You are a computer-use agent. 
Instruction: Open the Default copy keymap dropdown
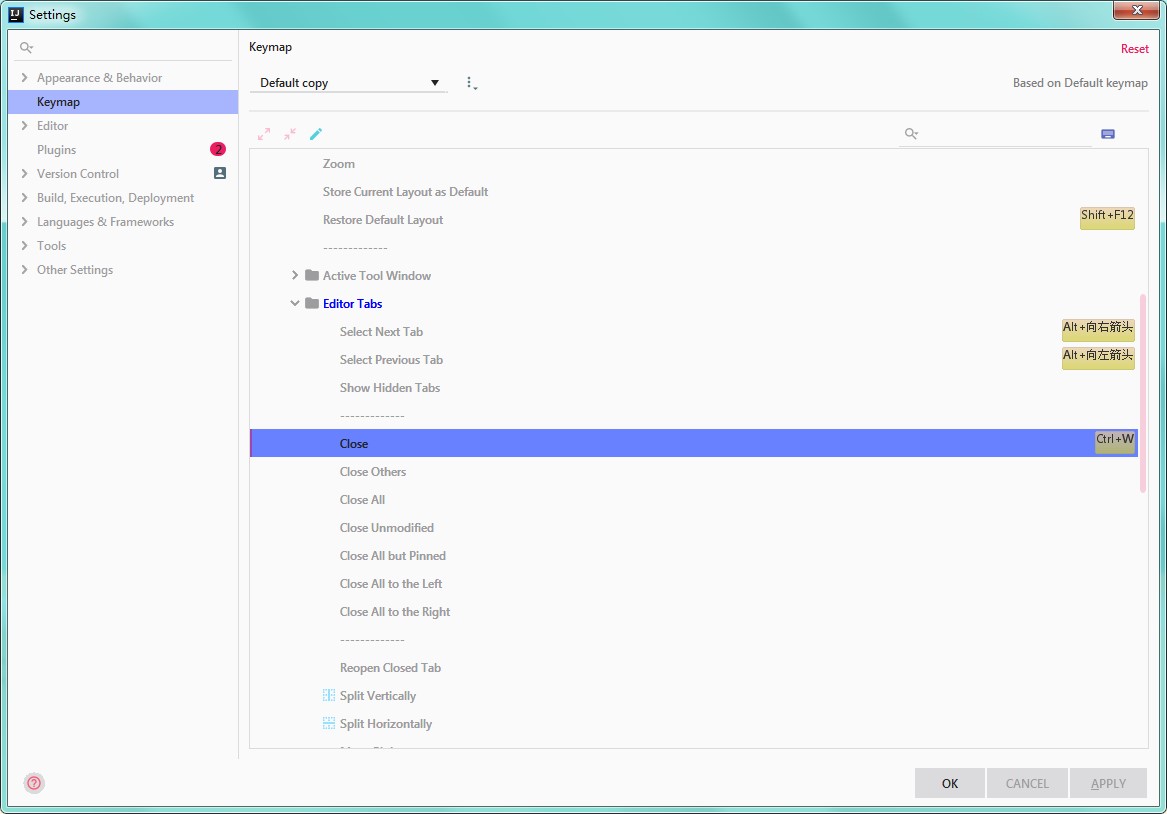(x=348, y=83)
